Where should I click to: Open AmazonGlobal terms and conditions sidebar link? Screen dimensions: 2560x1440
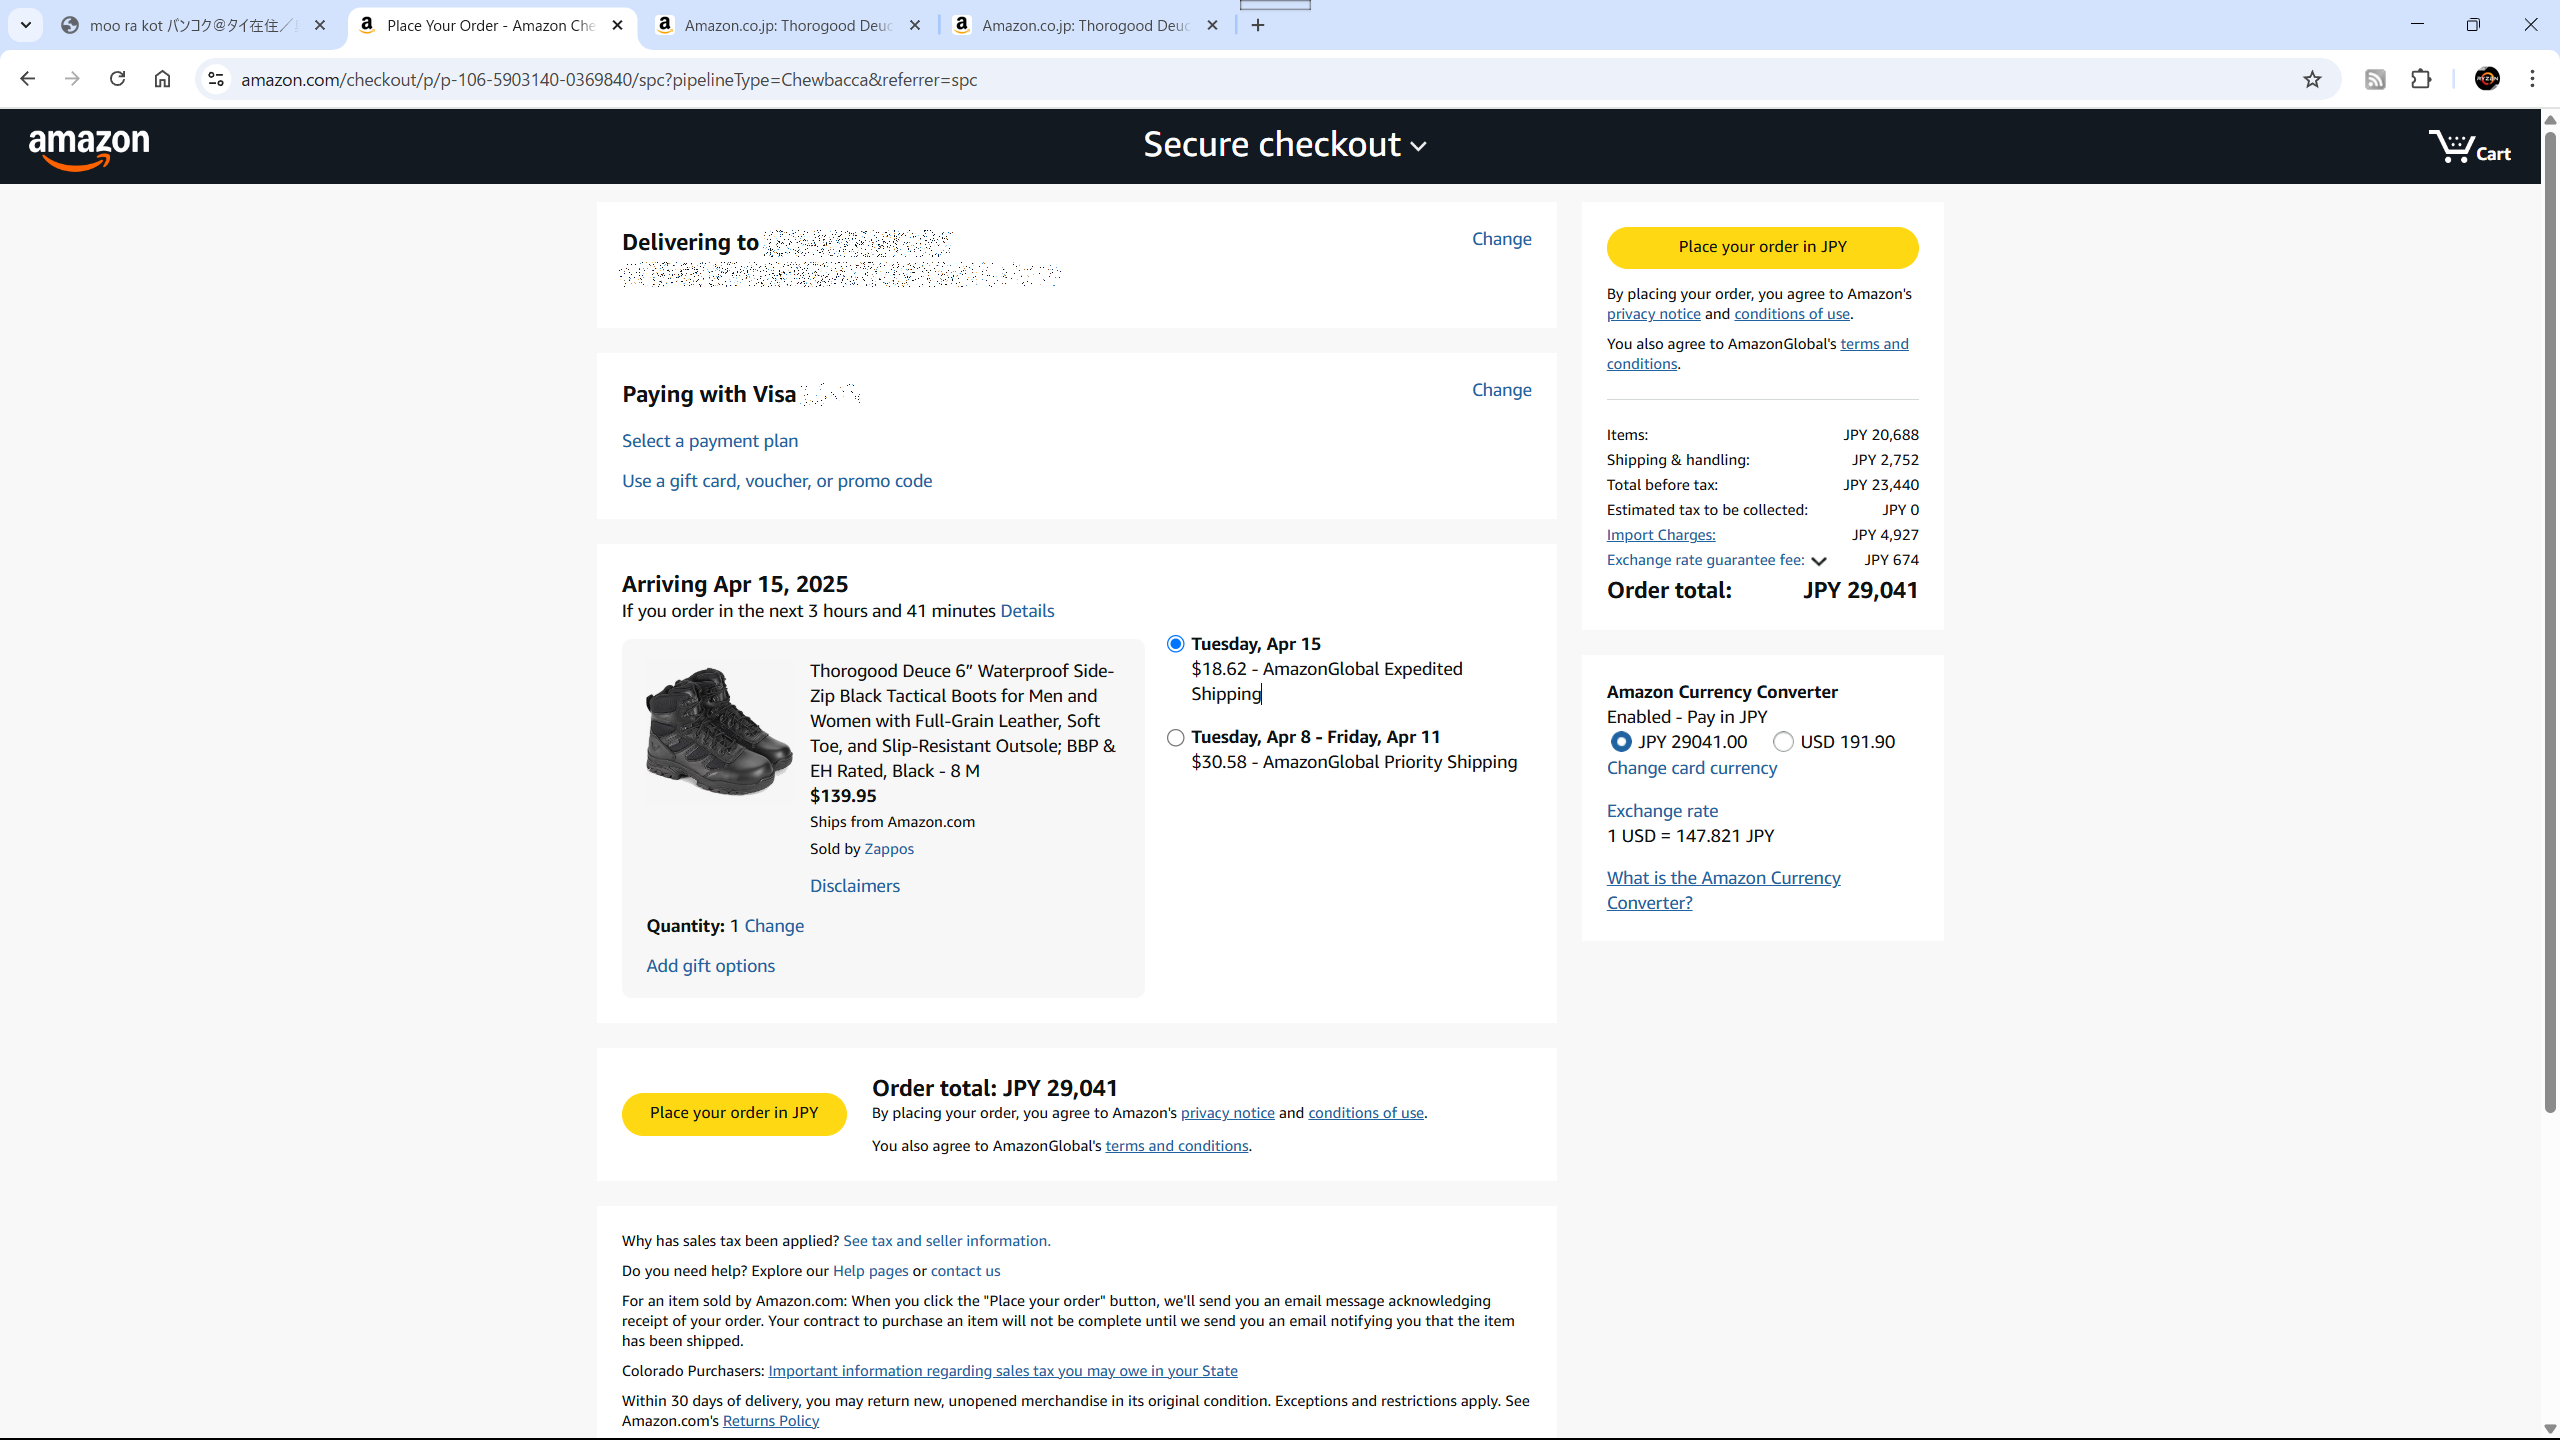click(x=1758, y=354)
